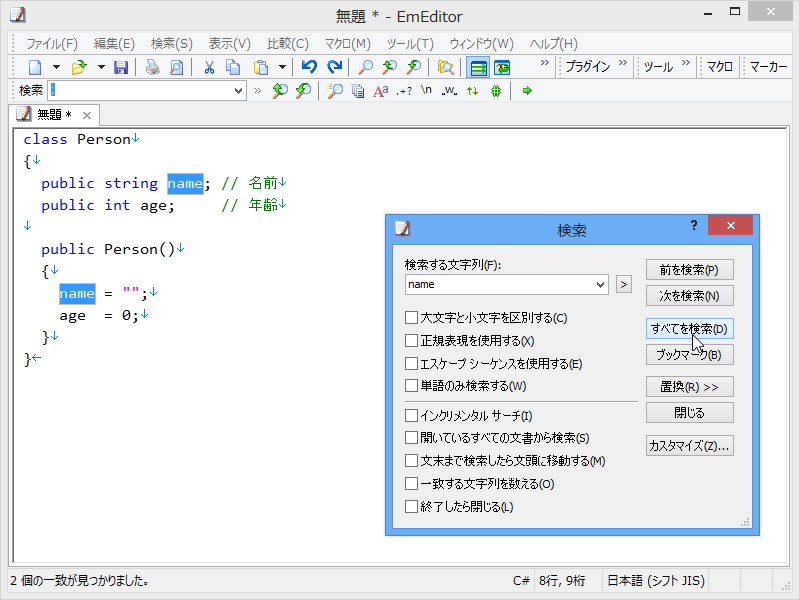The width and height of the screenshot is (800, 600).
Task: Toggle regular expression .+? icon
Action: pyautogui.click(x=404, y=91)
